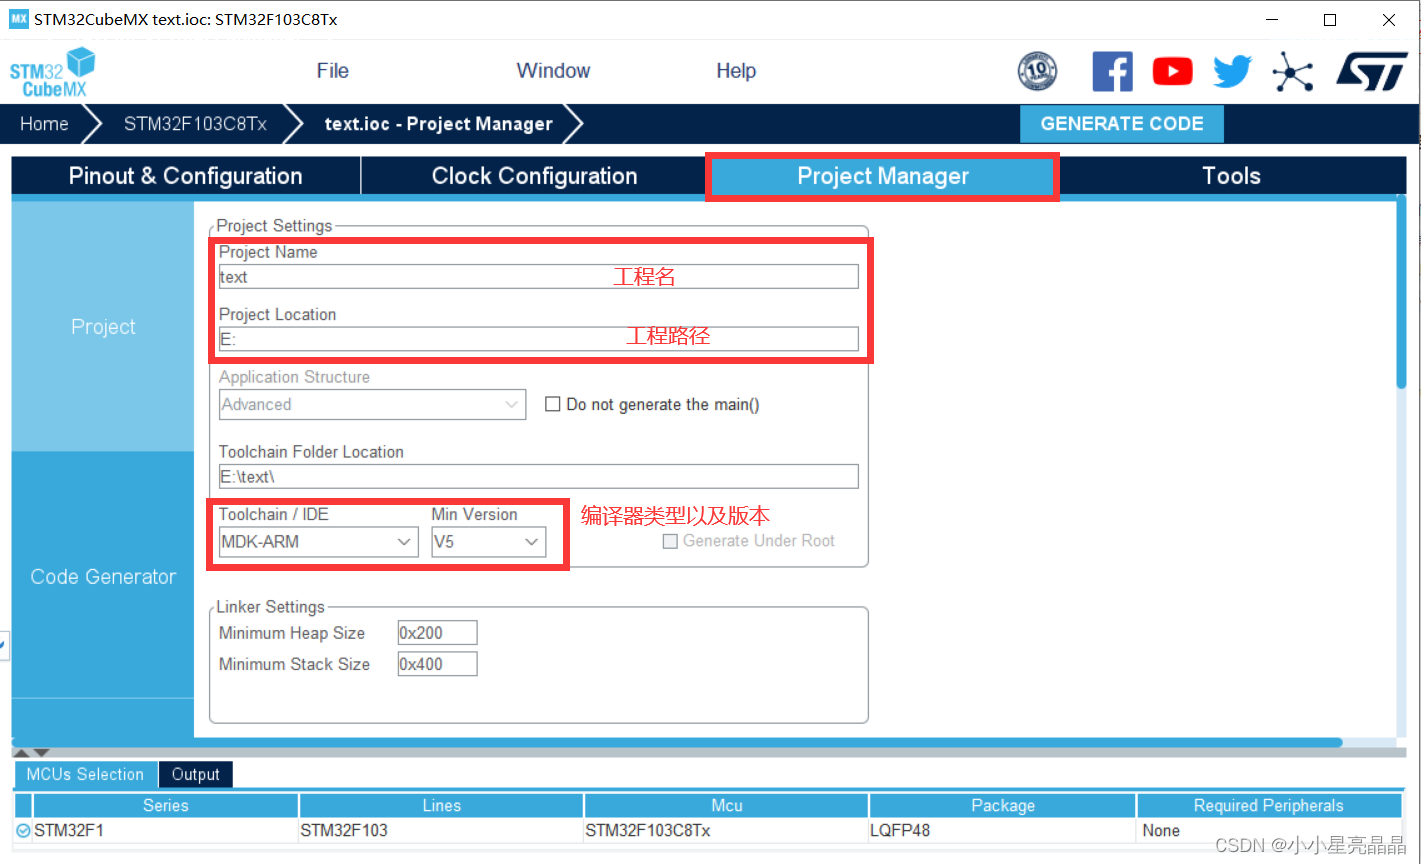
Task: Open the Help menu
Action: coord(736,71)
